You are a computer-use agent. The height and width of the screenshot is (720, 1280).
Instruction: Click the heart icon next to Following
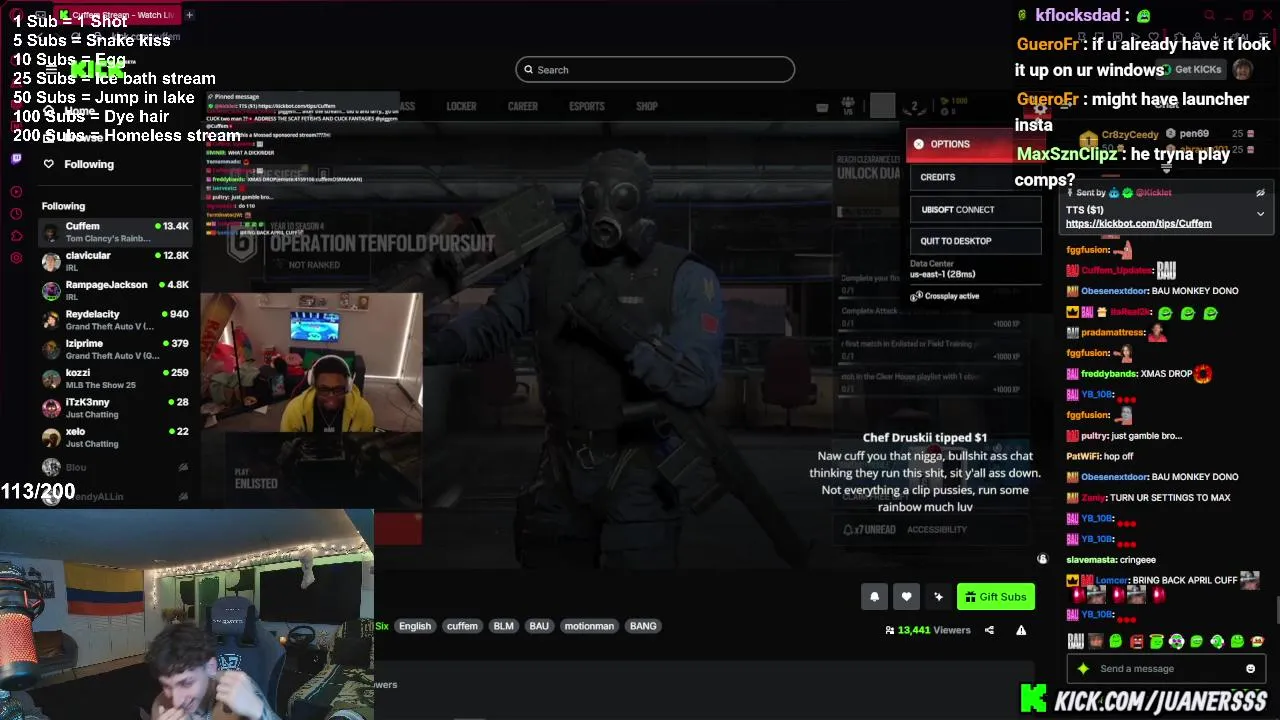pos(48,164)
